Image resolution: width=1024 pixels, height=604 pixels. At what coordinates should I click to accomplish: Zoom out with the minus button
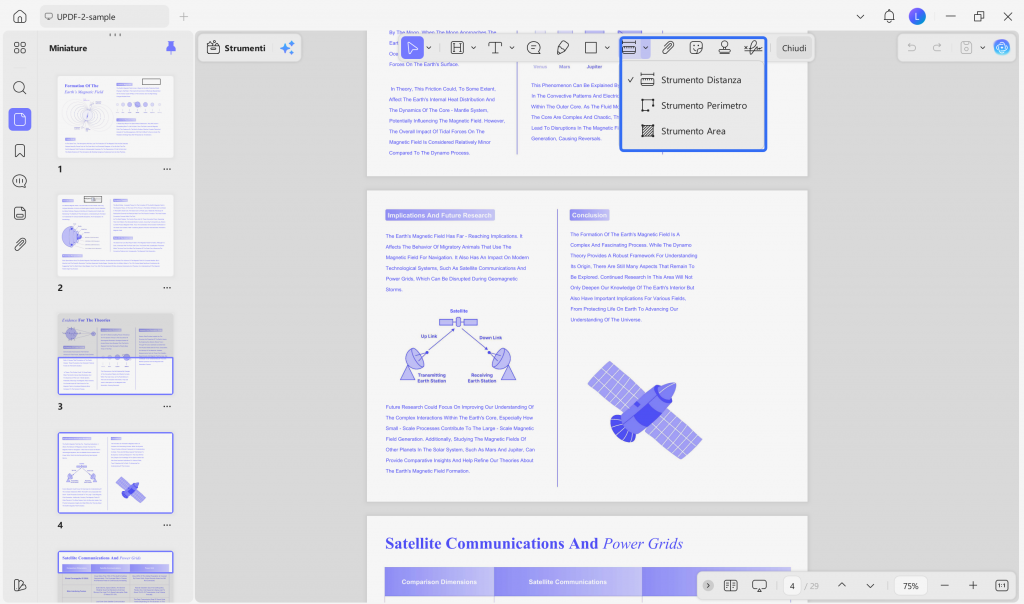tap(944, 586)
